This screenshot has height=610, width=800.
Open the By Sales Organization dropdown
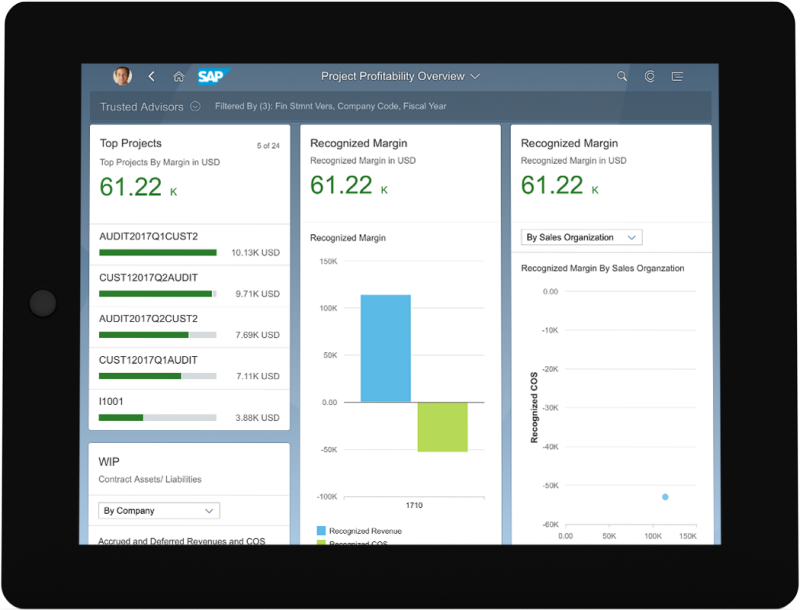coord(581,237)
